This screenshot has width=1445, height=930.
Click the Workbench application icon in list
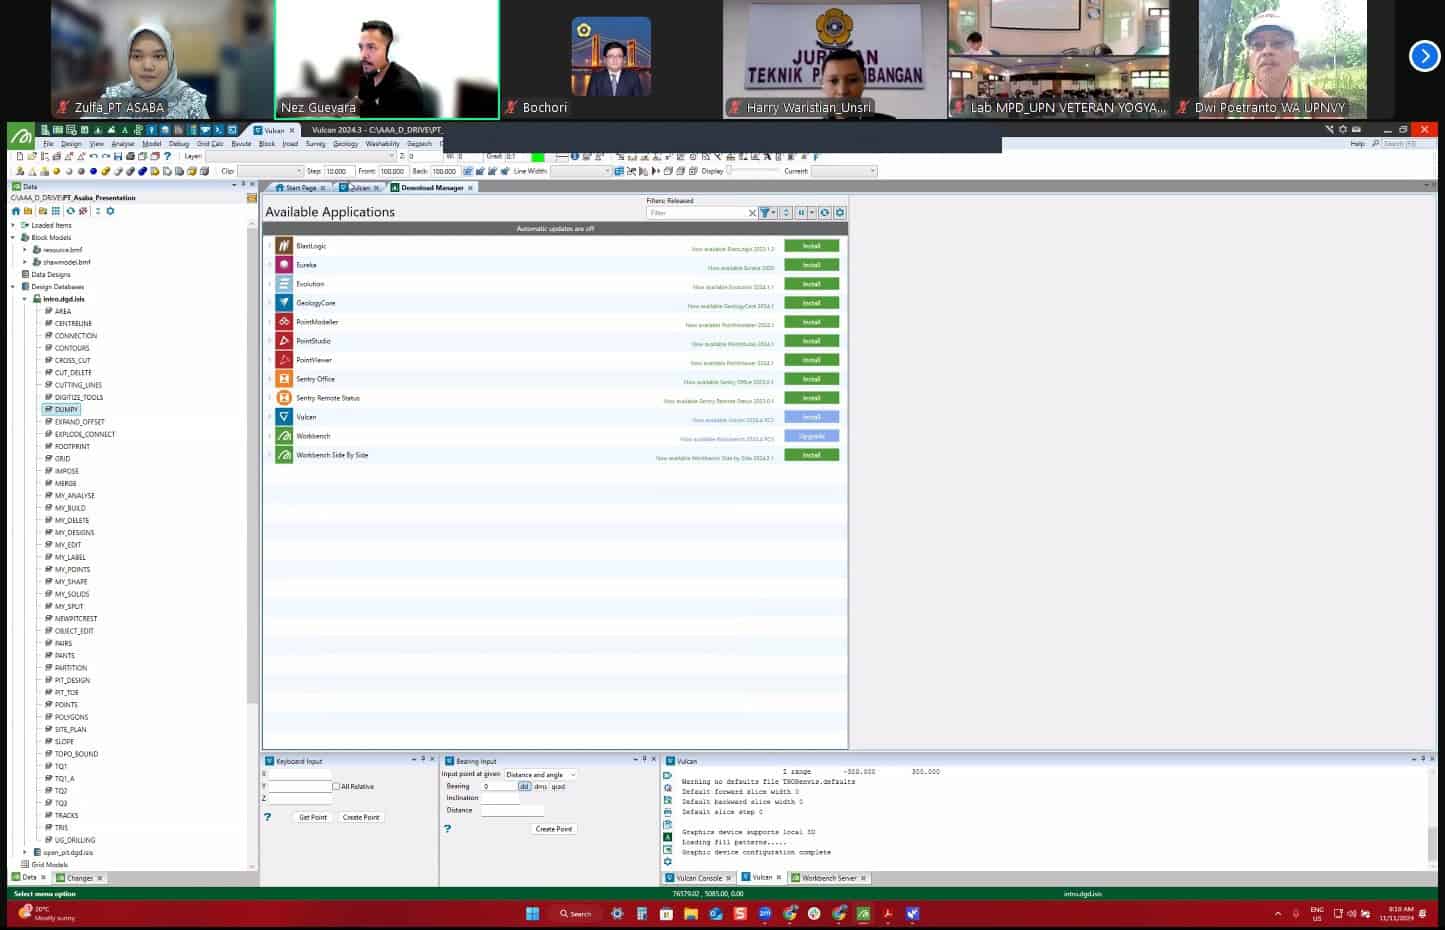tap(285, 436)
